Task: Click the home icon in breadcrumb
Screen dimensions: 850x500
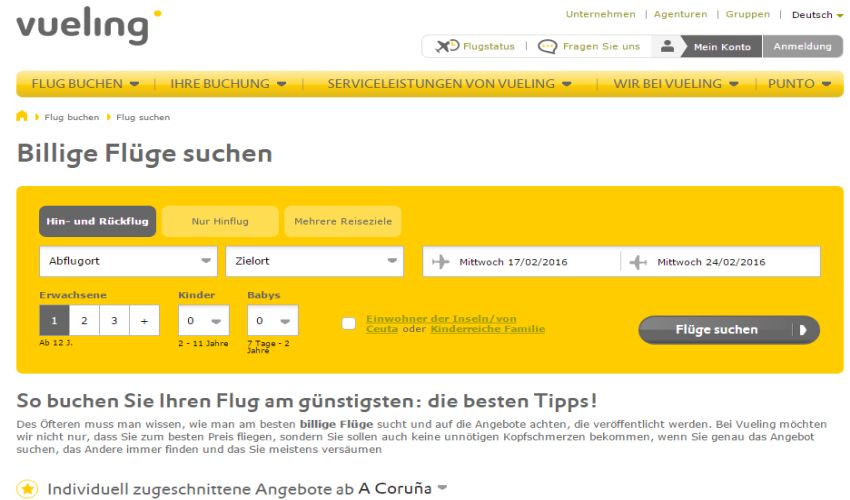Action: [x=22, y=116]
